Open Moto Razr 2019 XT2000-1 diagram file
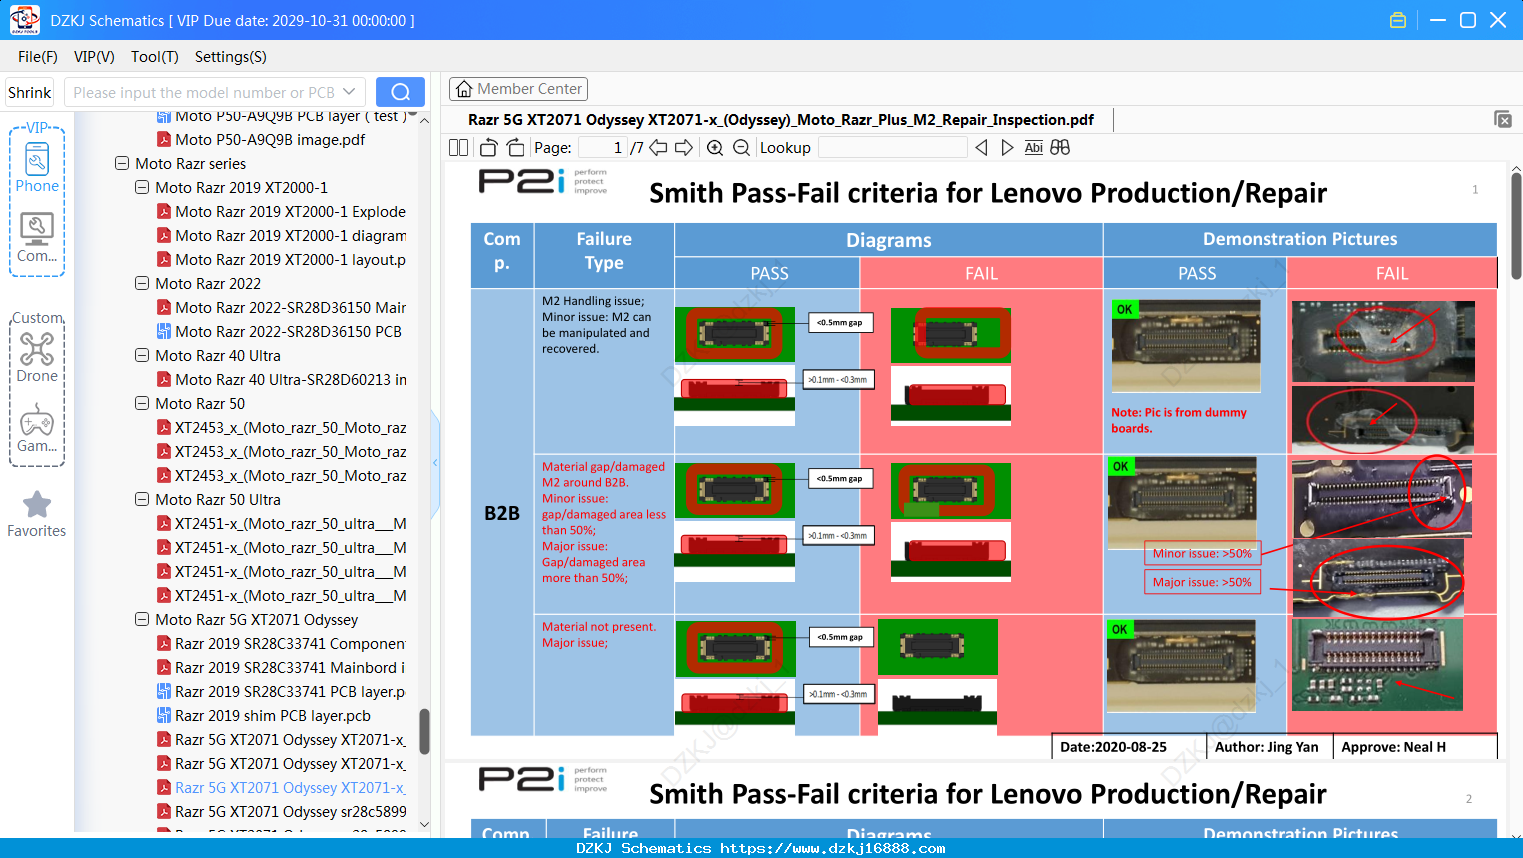Screen dimensions: 1523x858 [281, 236]
